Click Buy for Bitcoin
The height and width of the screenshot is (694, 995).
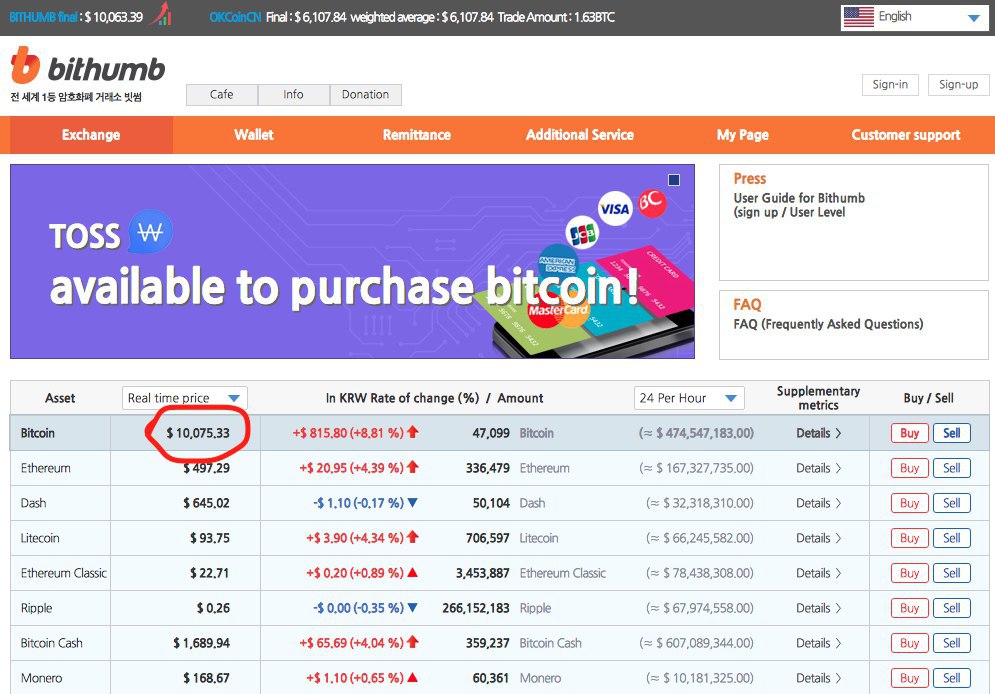click(x=909, y=433)
